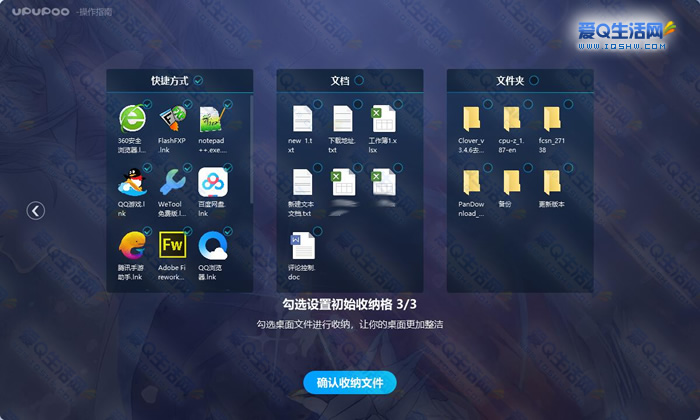Select the 新建文本文档.txt file icon
The width and height of the screenshot is (700, 420).
[x=302, y=182]
